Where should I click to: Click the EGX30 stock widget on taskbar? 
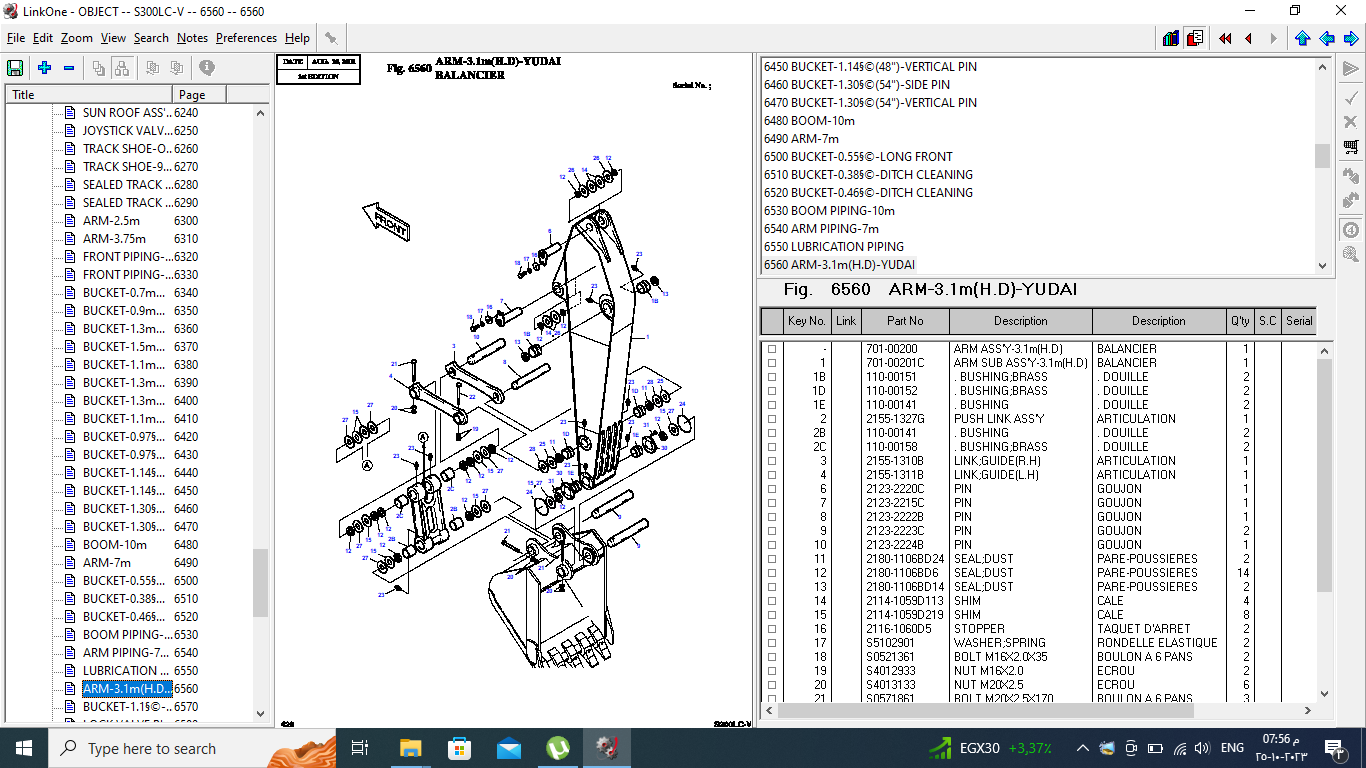[989, 748]
